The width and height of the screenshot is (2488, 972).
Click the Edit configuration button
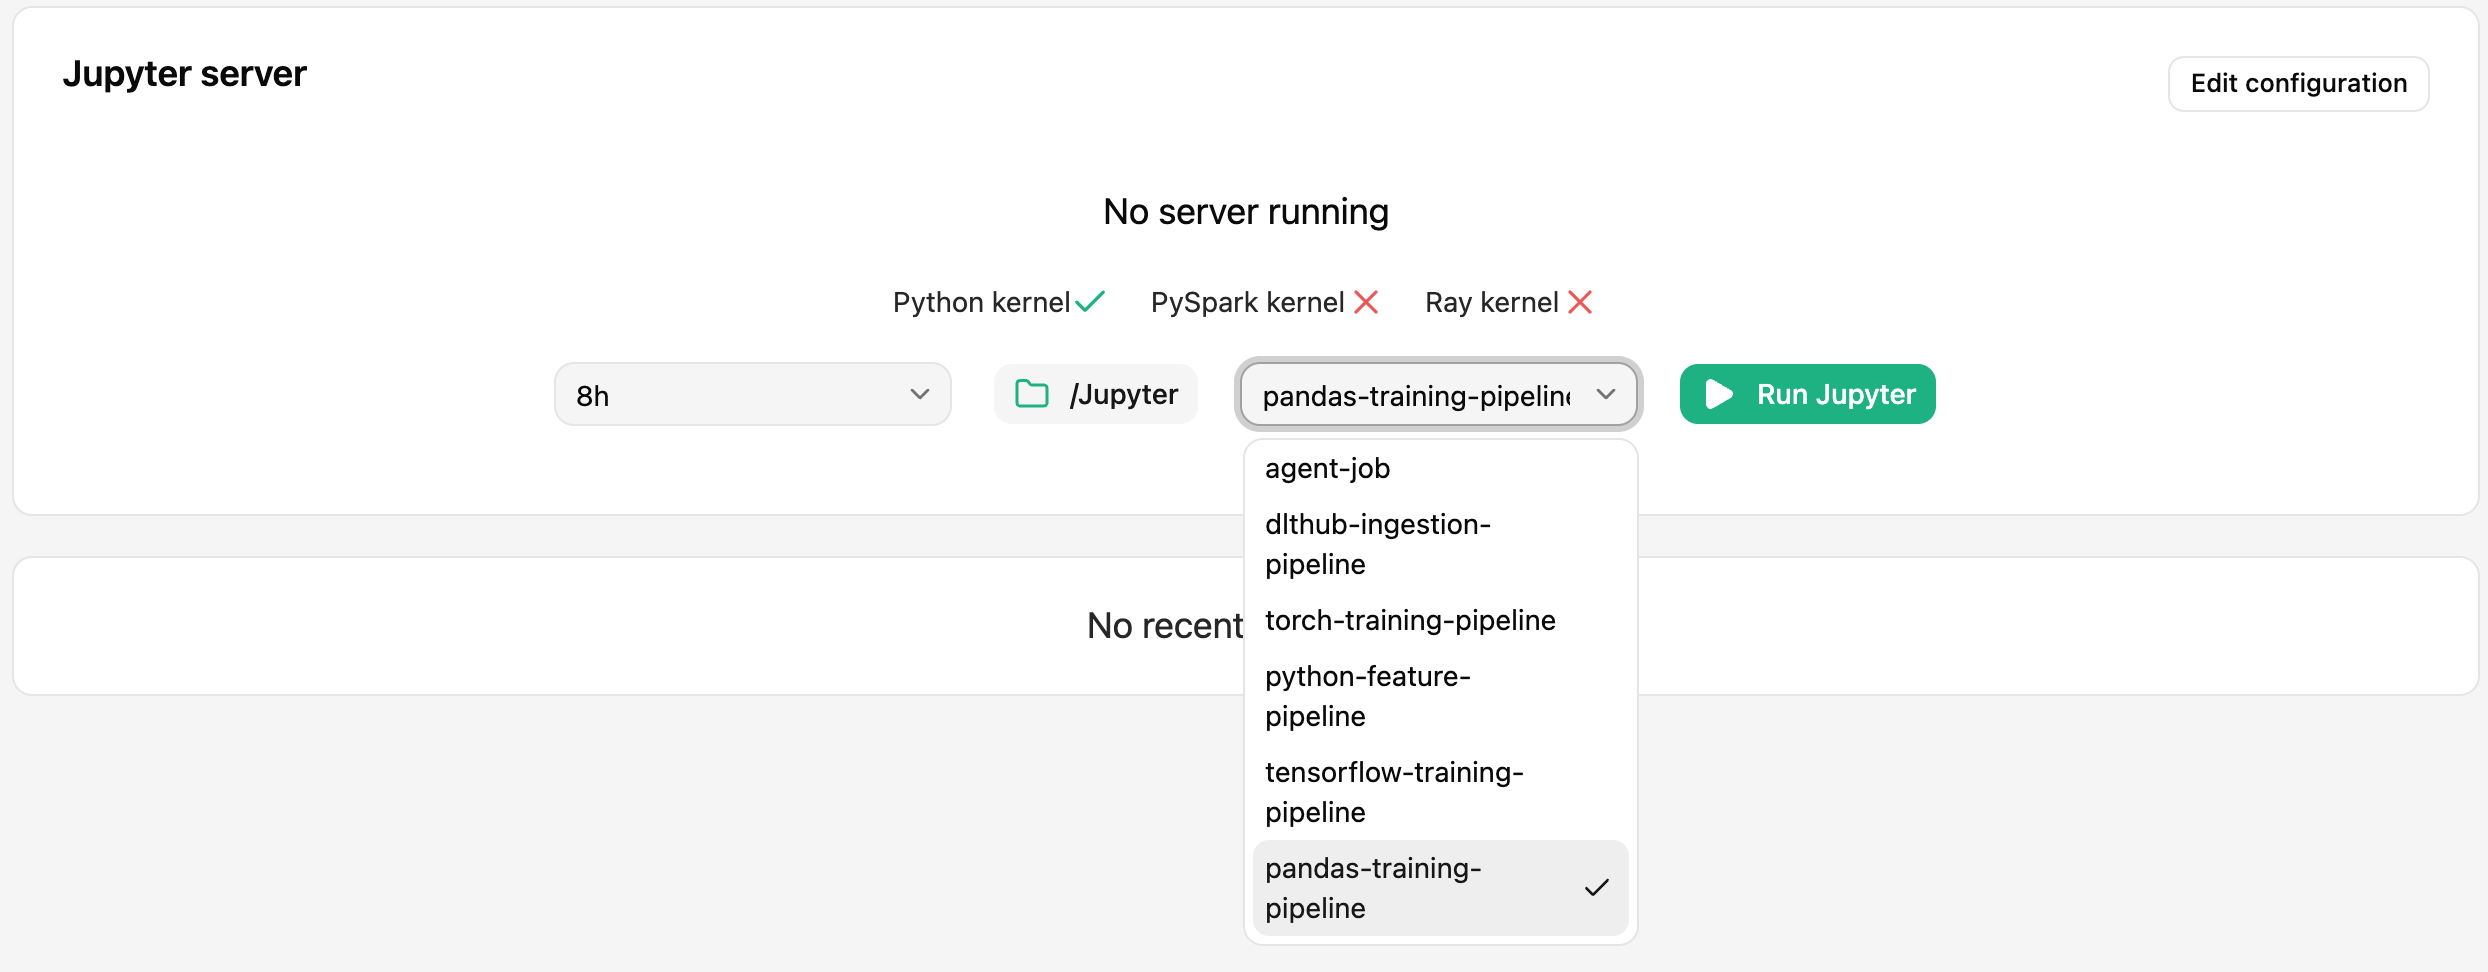[x=2298, y=83]
